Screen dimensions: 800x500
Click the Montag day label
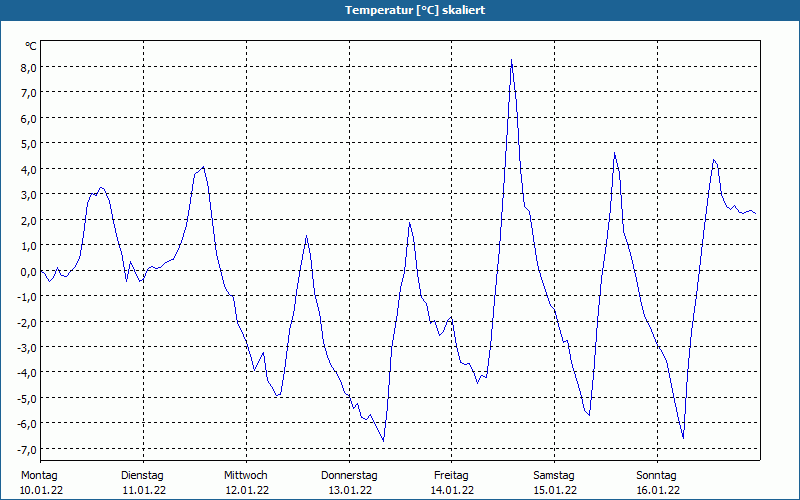[39, 476]
